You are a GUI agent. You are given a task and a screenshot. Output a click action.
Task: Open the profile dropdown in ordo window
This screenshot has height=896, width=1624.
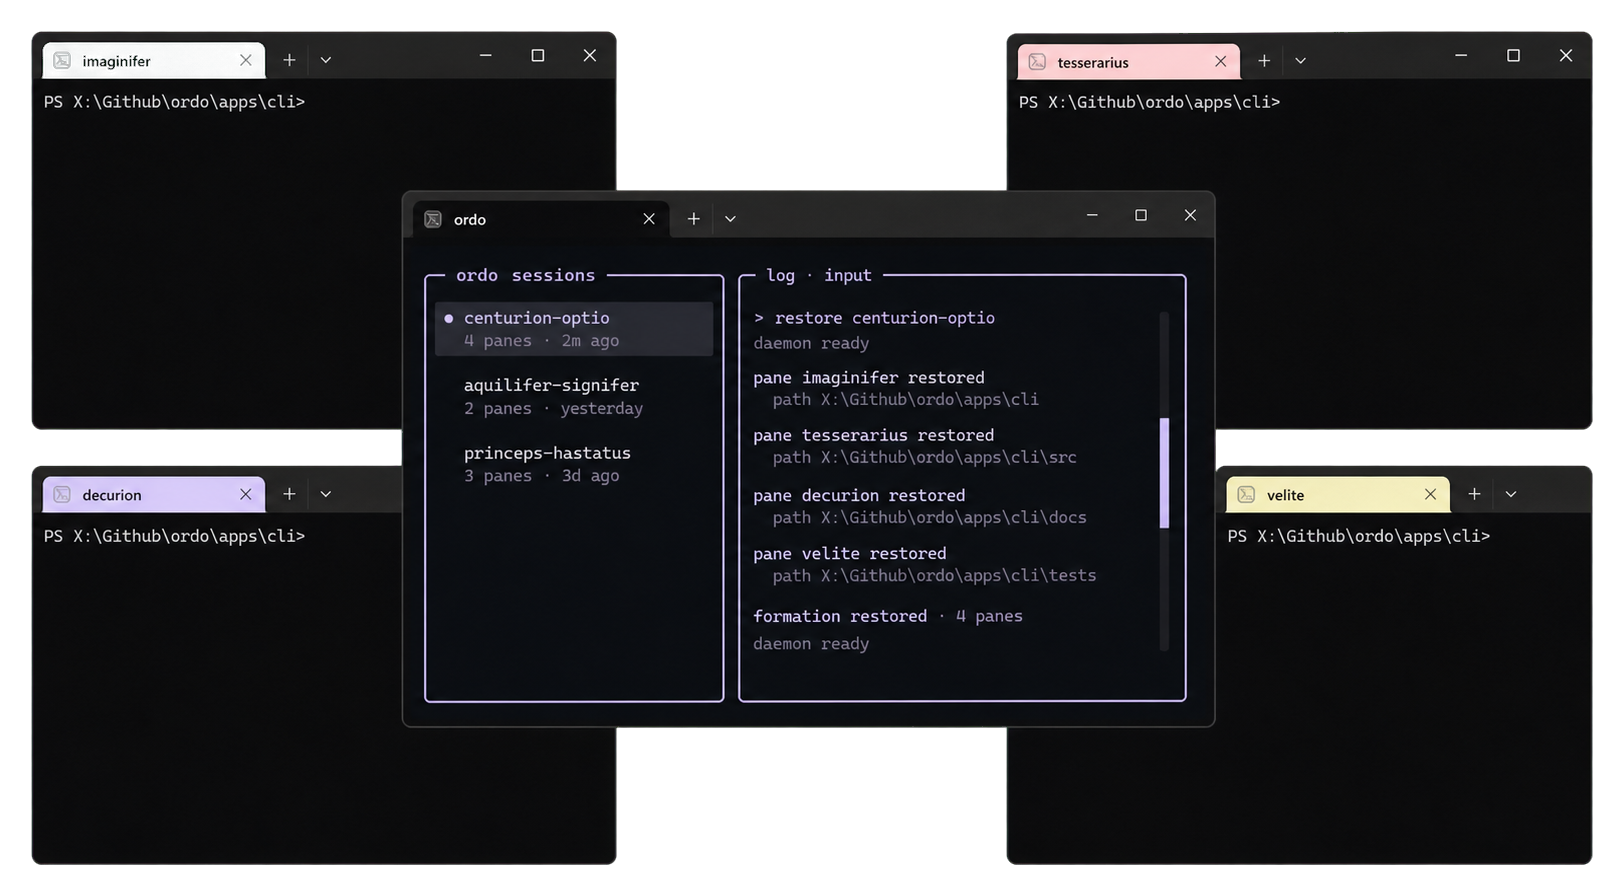(730, 219)
